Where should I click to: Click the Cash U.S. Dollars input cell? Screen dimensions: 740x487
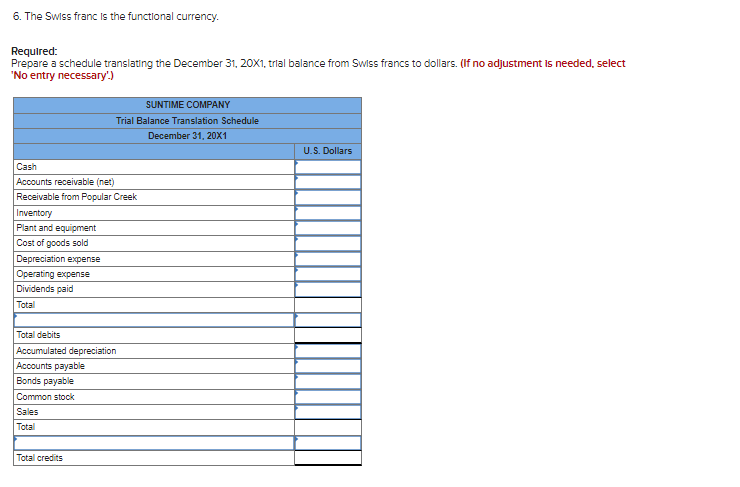(328, 167)
